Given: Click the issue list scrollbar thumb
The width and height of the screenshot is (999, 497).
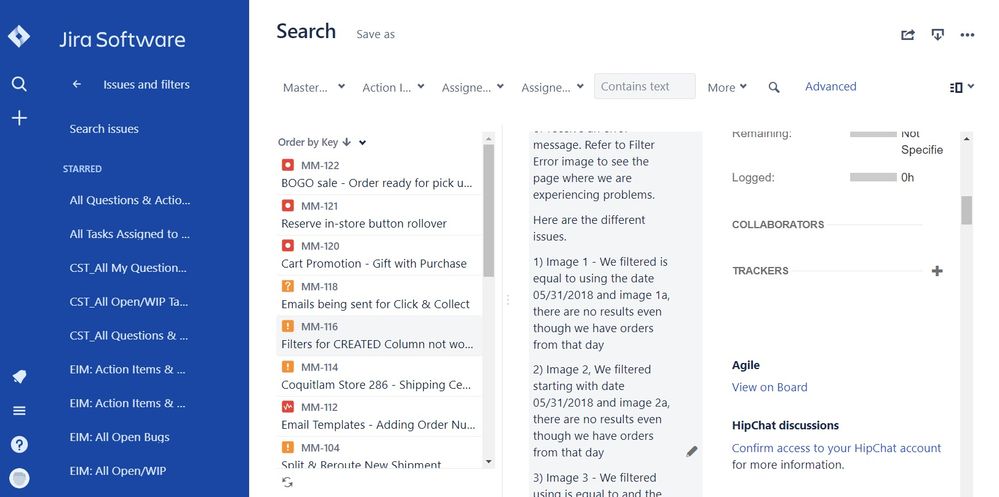Looking at the screenshot, I should coord(489,210).
